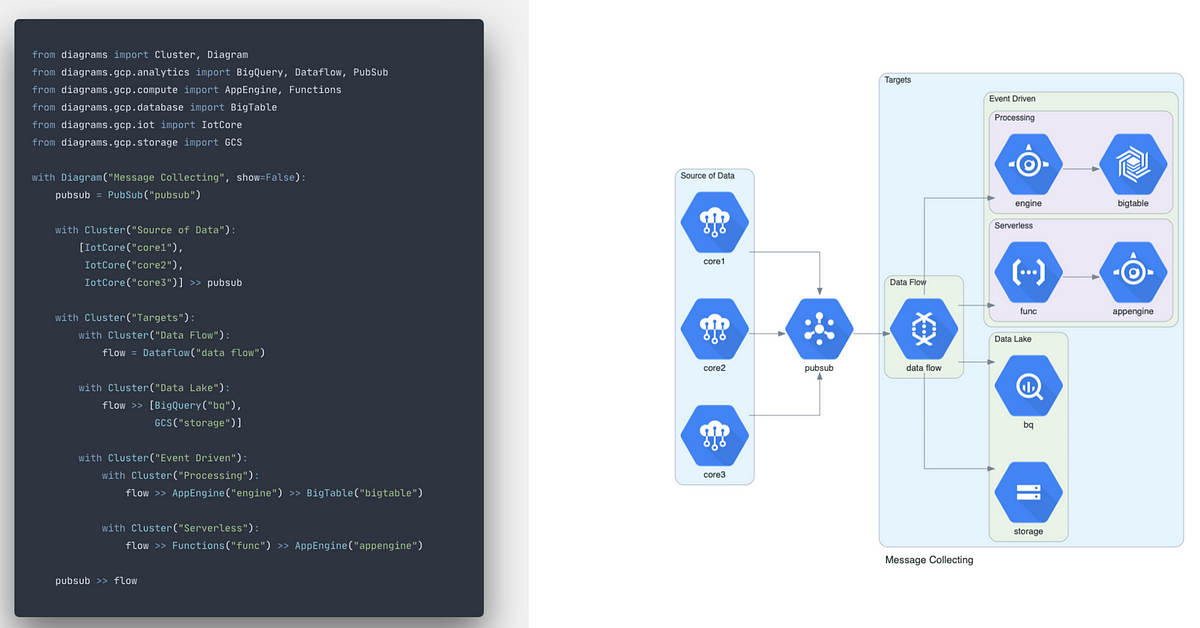Click the 'appengine' node label
This screenshot has width=1200, height=628.
coord(1133,312)
